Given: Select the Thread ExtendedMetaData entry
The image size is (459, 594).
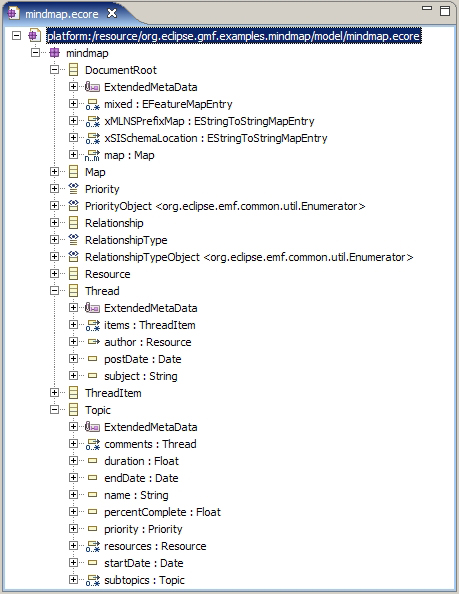Looking at the screenshot, I should (151, 308).
